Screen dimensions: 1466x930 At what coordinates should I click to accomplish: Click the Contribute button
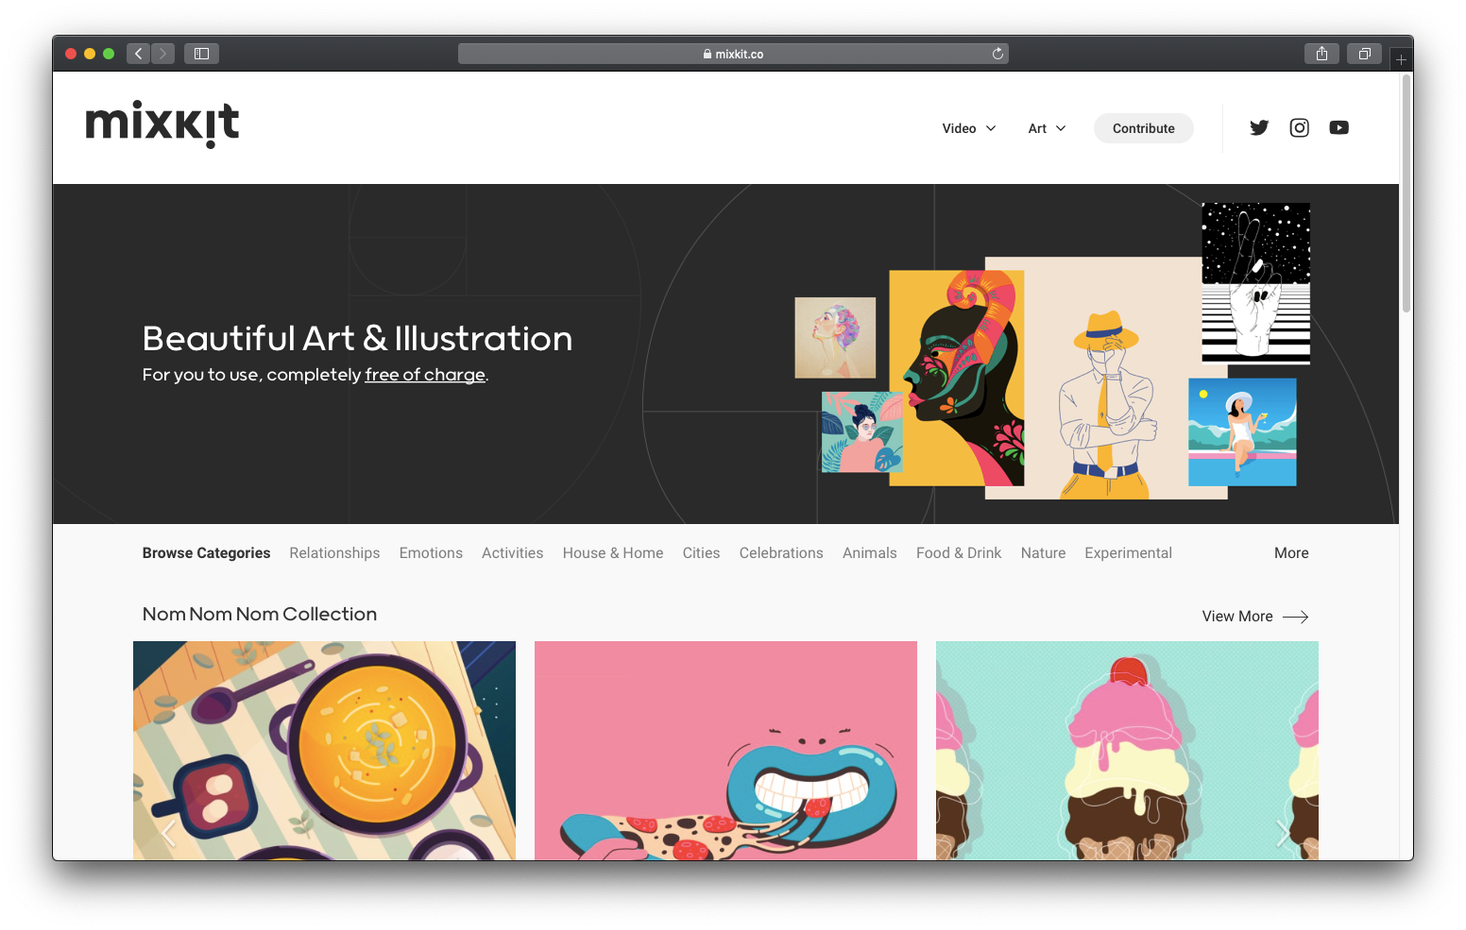1143,128
